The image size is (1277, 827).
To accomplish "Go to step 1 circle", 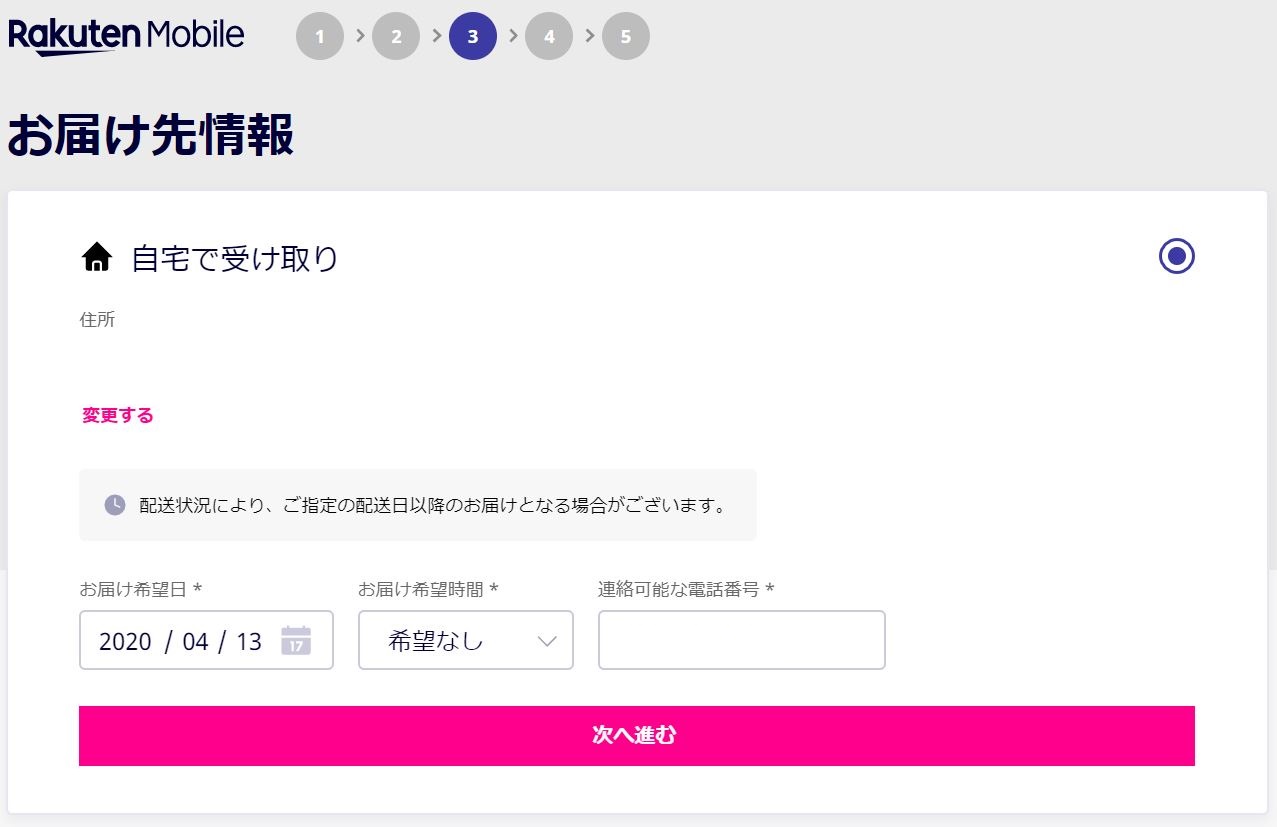I will (320, 37).
